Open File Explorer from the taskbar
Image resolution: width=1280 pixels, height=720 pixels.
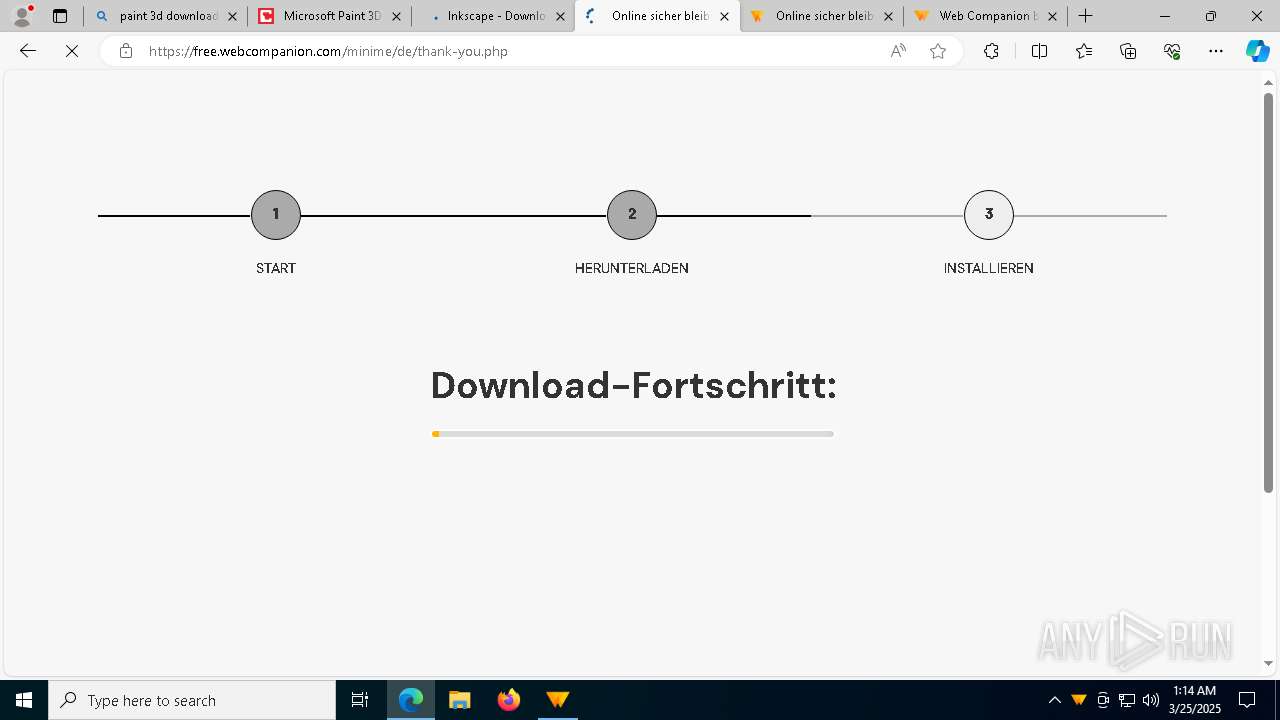pos(460,700)
